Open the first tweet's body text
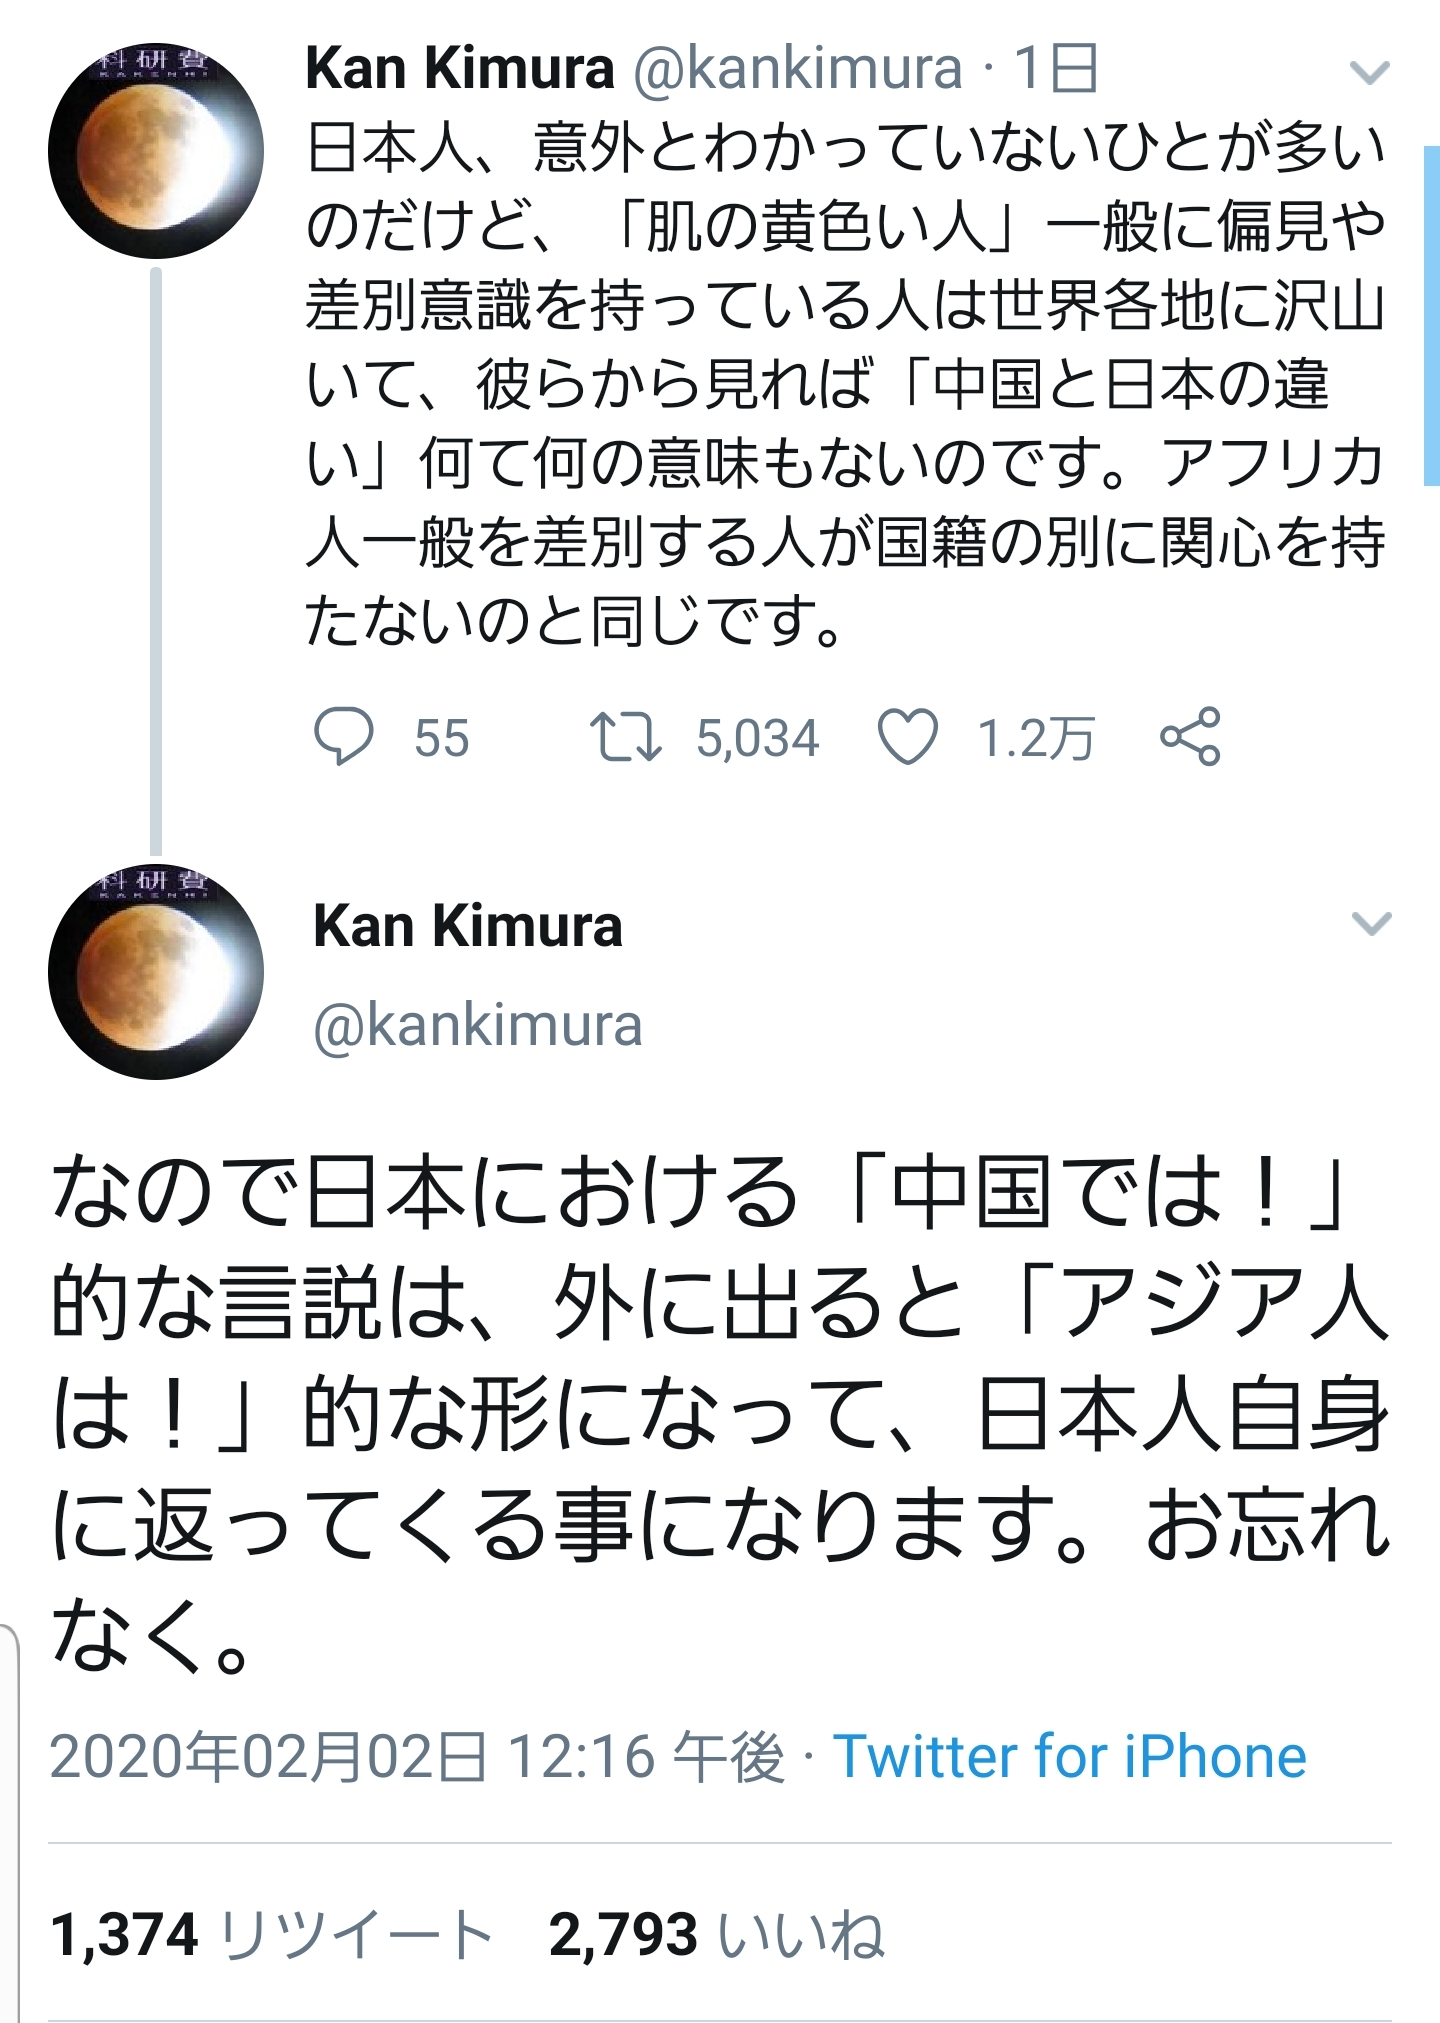Image resolution: width=1440 pixels, height=2023 pixels. [x=845, y=383]
